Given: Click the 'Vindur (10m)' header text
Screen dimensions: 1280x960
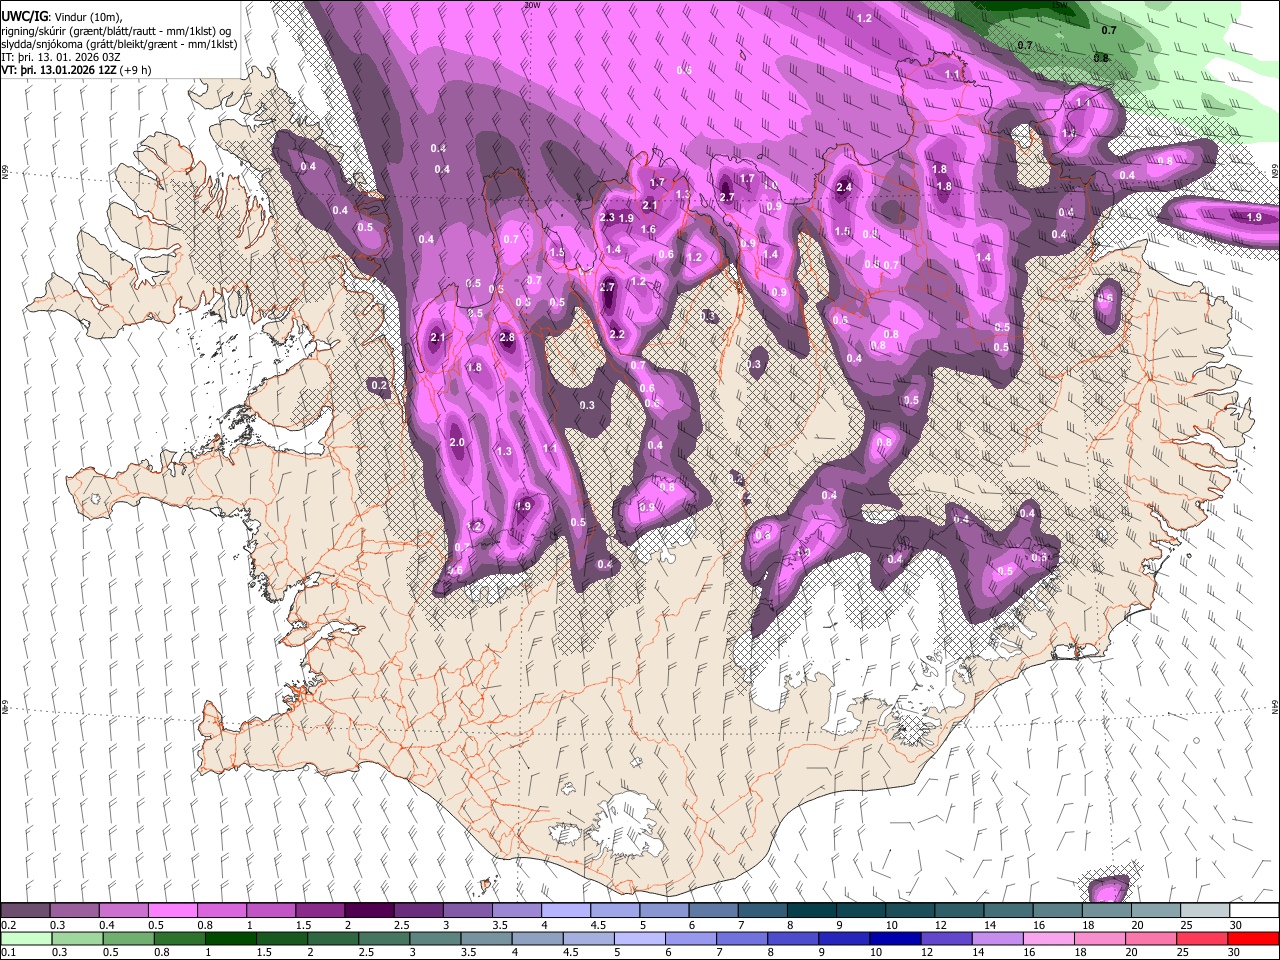Looking at the screenshot, I should pos(86,17).
